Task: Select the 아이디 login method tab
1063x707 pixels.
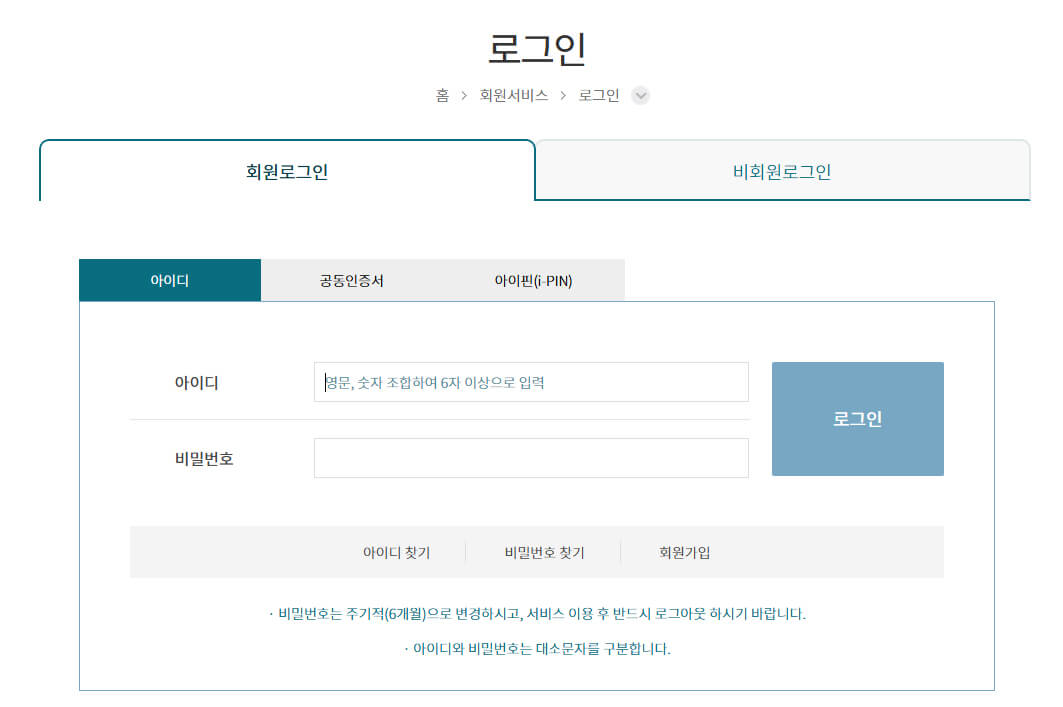Action: pos(169,280)
